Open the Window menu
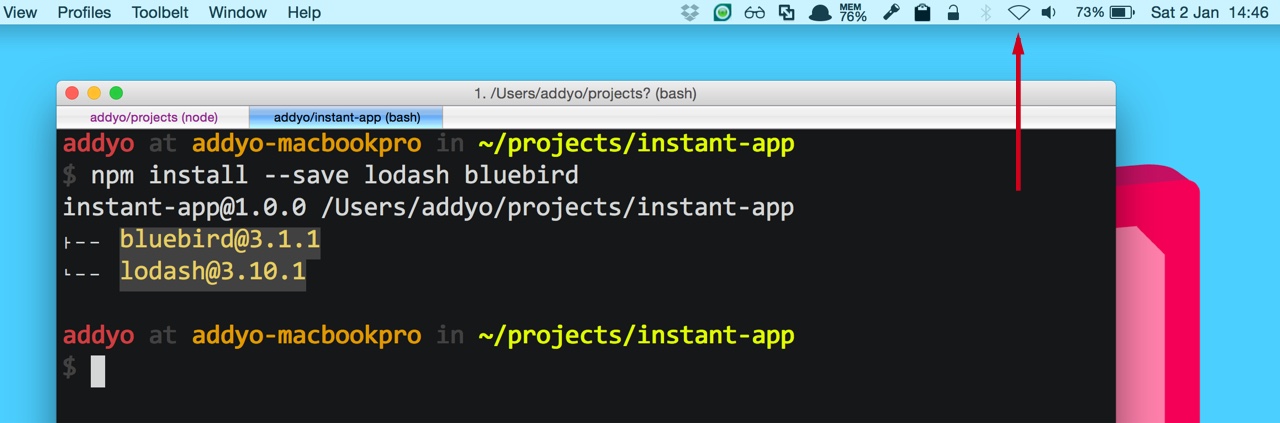The image size is (1280, 423). pos(238,13)
